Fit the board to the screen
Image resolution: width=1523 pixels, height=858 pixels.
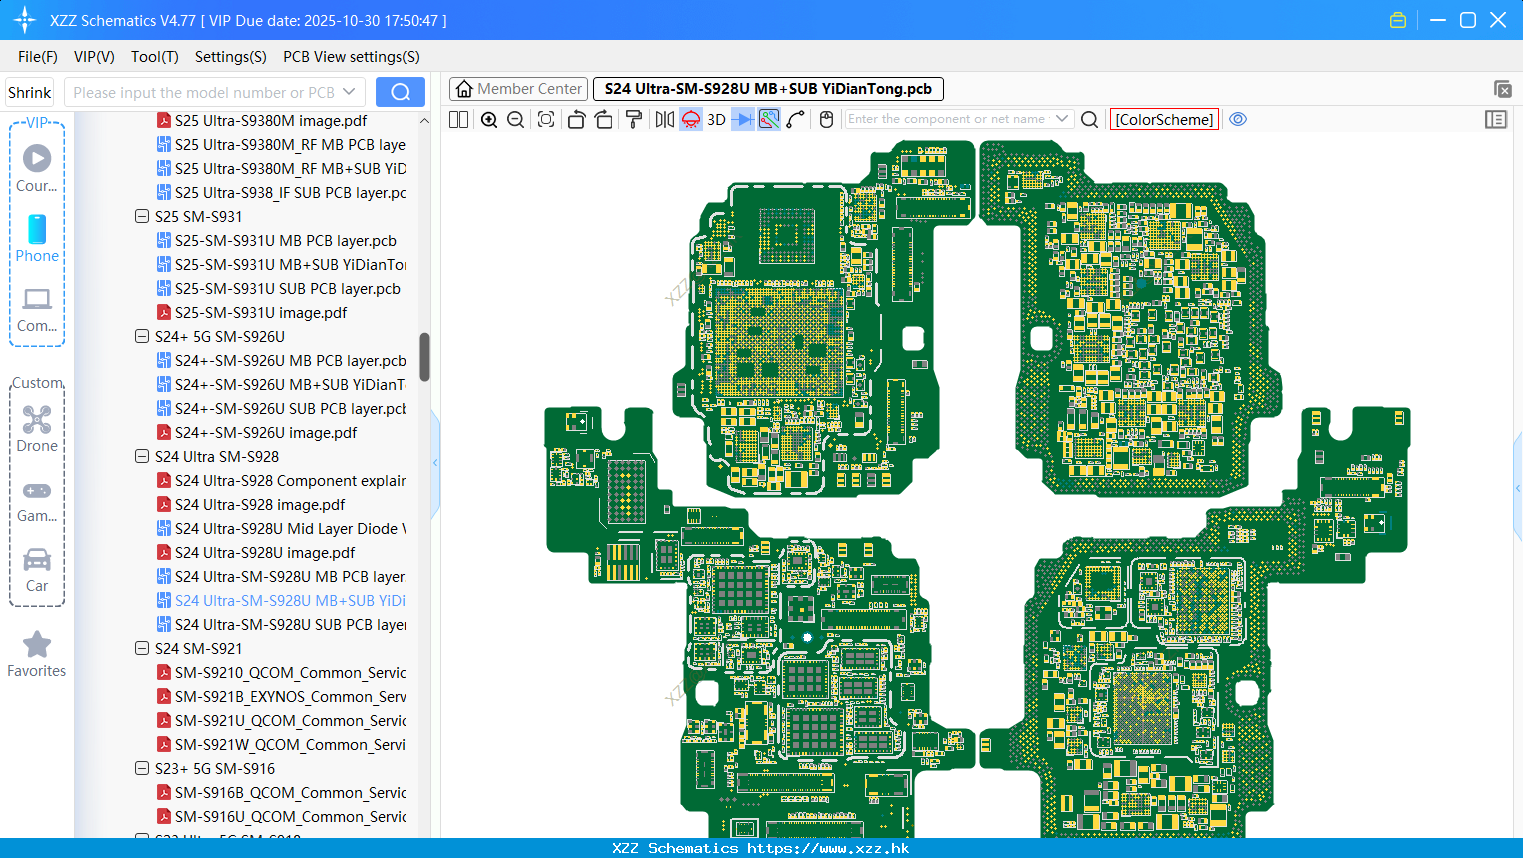click(546, 119)
